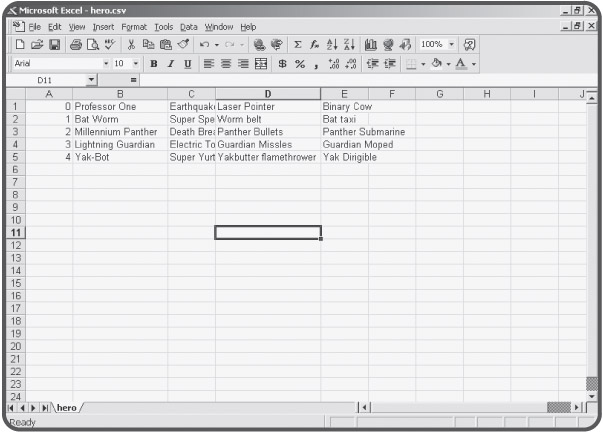This screenshot has height=433, width=603.
Task: Click the Cut scissors icon
Action: click(x=132, y=45)
